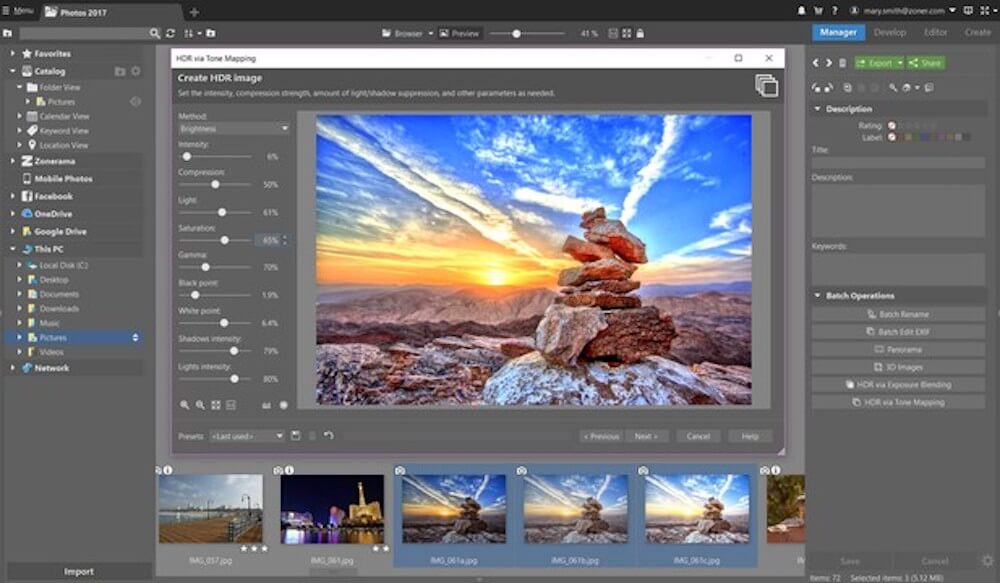
Task: Click the undo arrow beside the presets
Action: [x=329, y=436]
